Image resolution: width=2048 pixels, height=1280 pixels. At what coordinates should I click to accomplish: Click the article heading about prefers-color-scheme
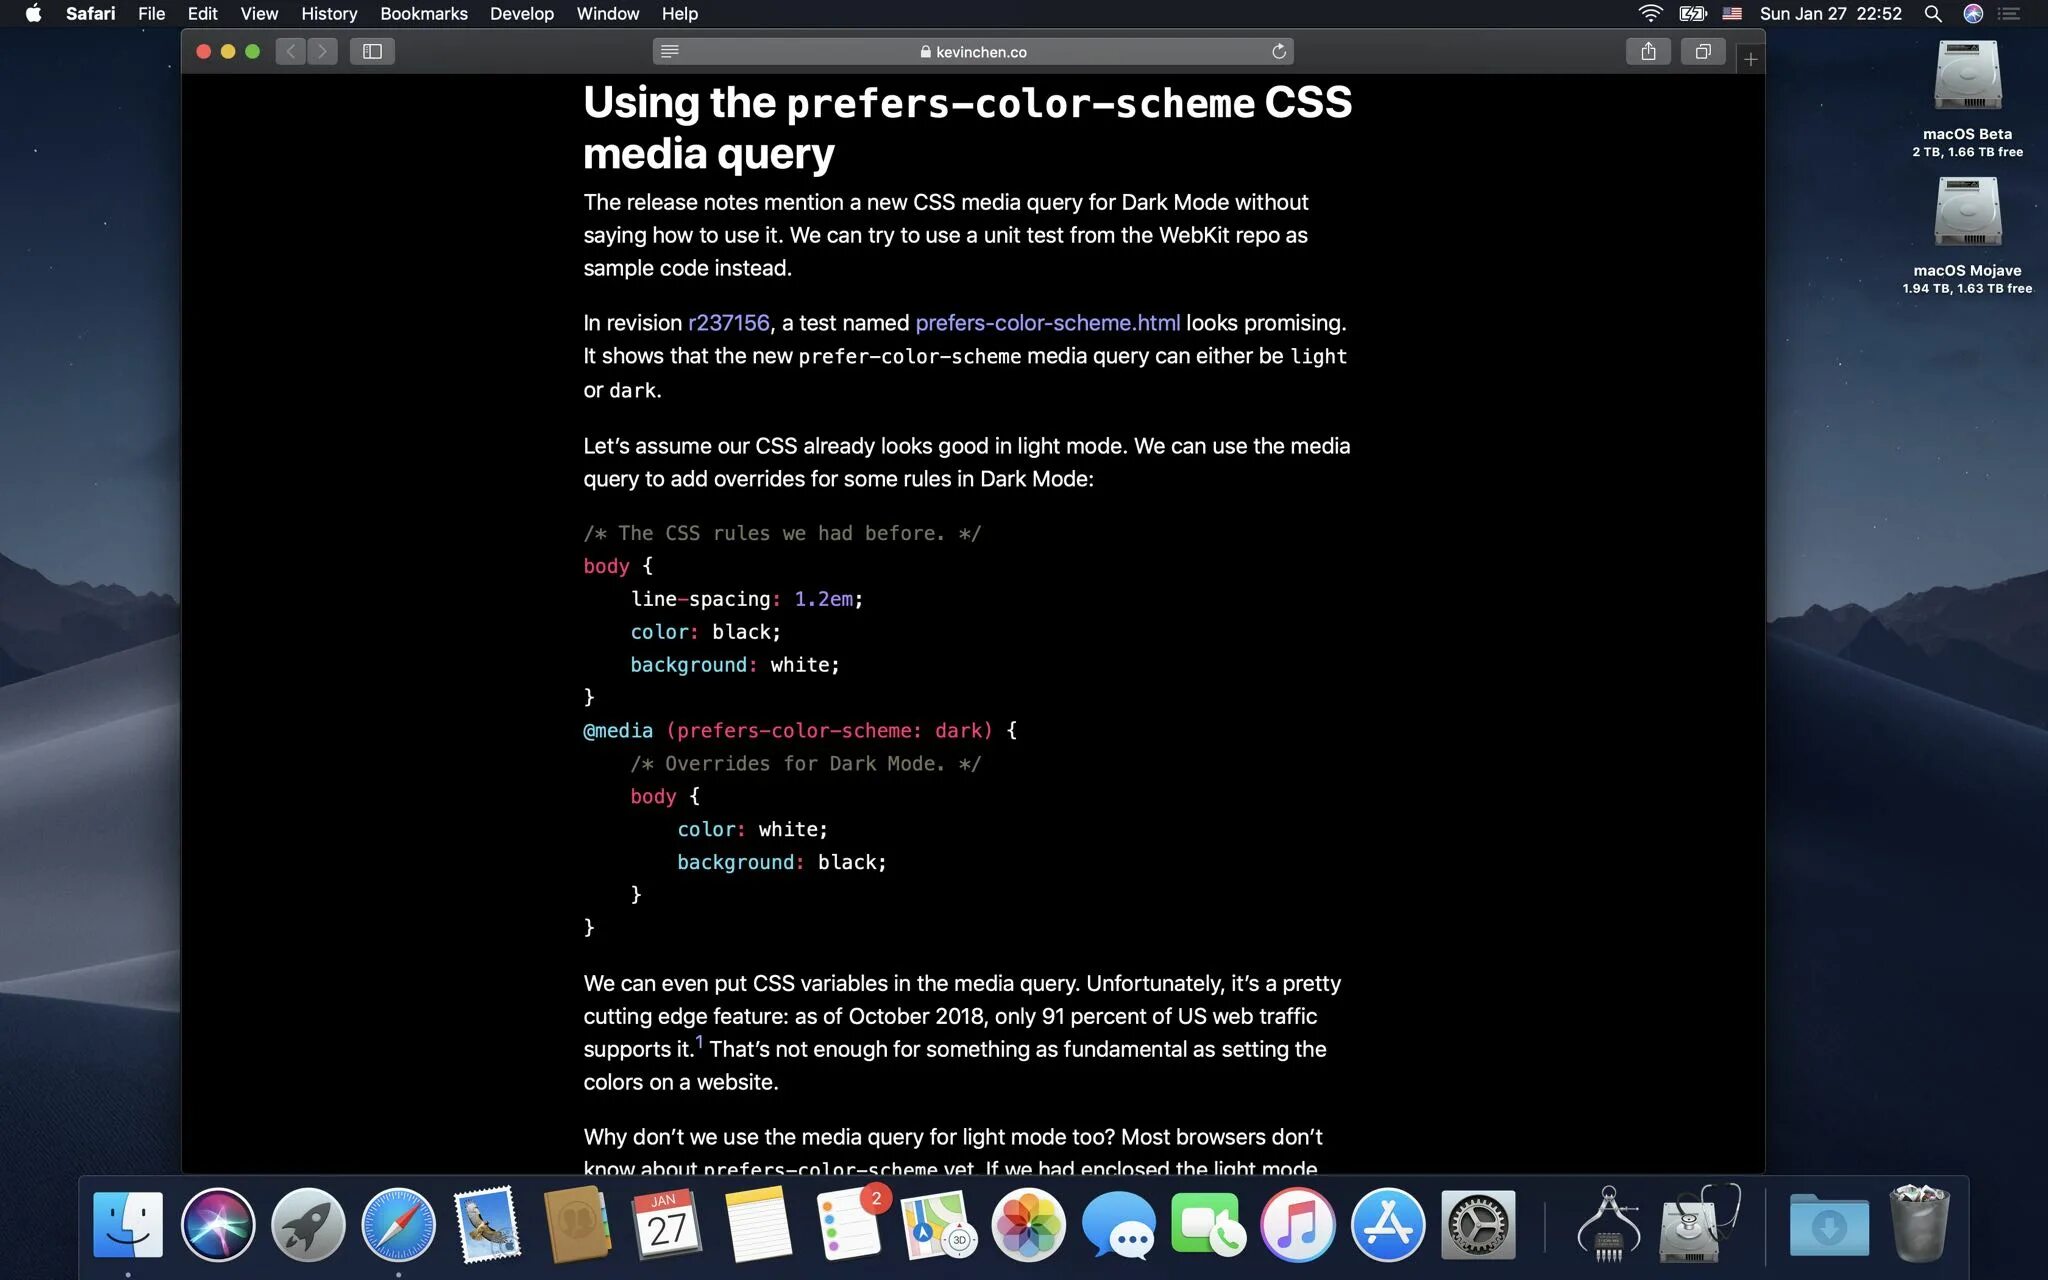[967, 128]
